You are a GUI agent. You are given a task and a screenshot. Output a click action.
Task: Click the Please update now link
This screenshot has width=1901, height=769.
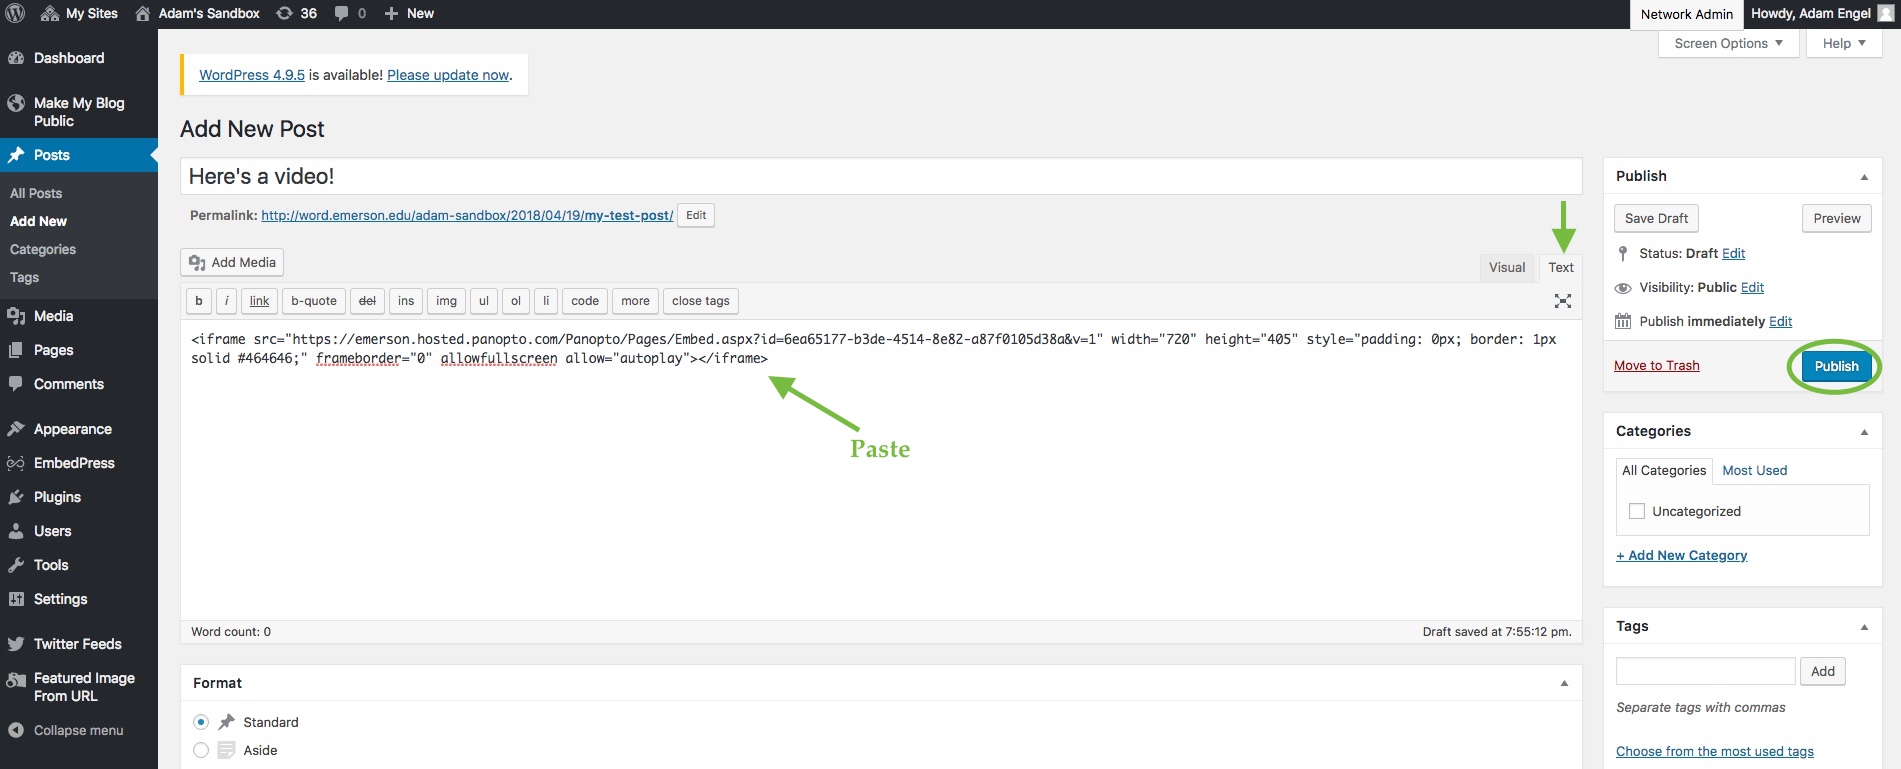pos(448,75)
